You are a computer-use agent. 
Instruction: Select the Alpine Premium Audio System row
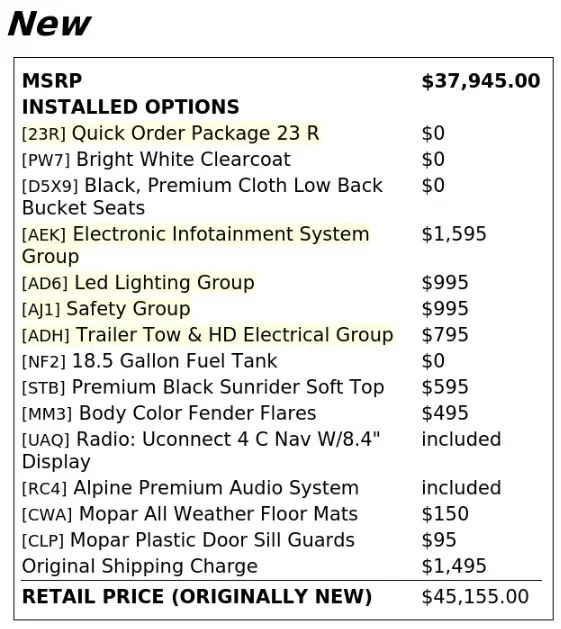pos(190,488)
